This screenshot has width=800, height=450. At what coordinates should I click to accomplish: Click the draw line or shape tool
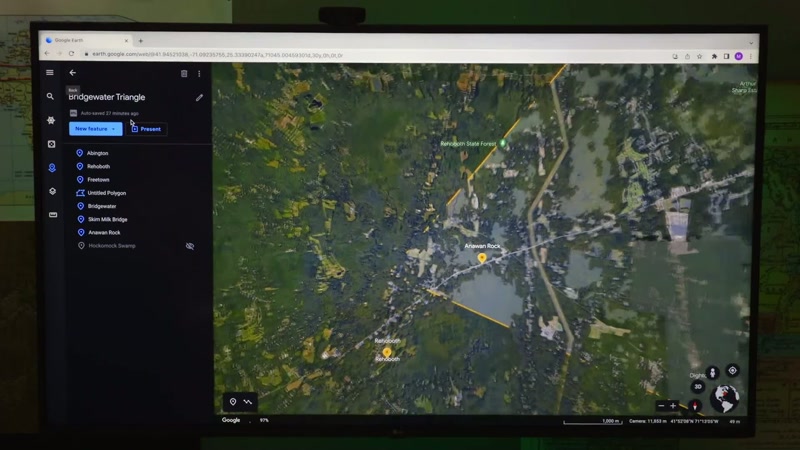tap(248, 402)
